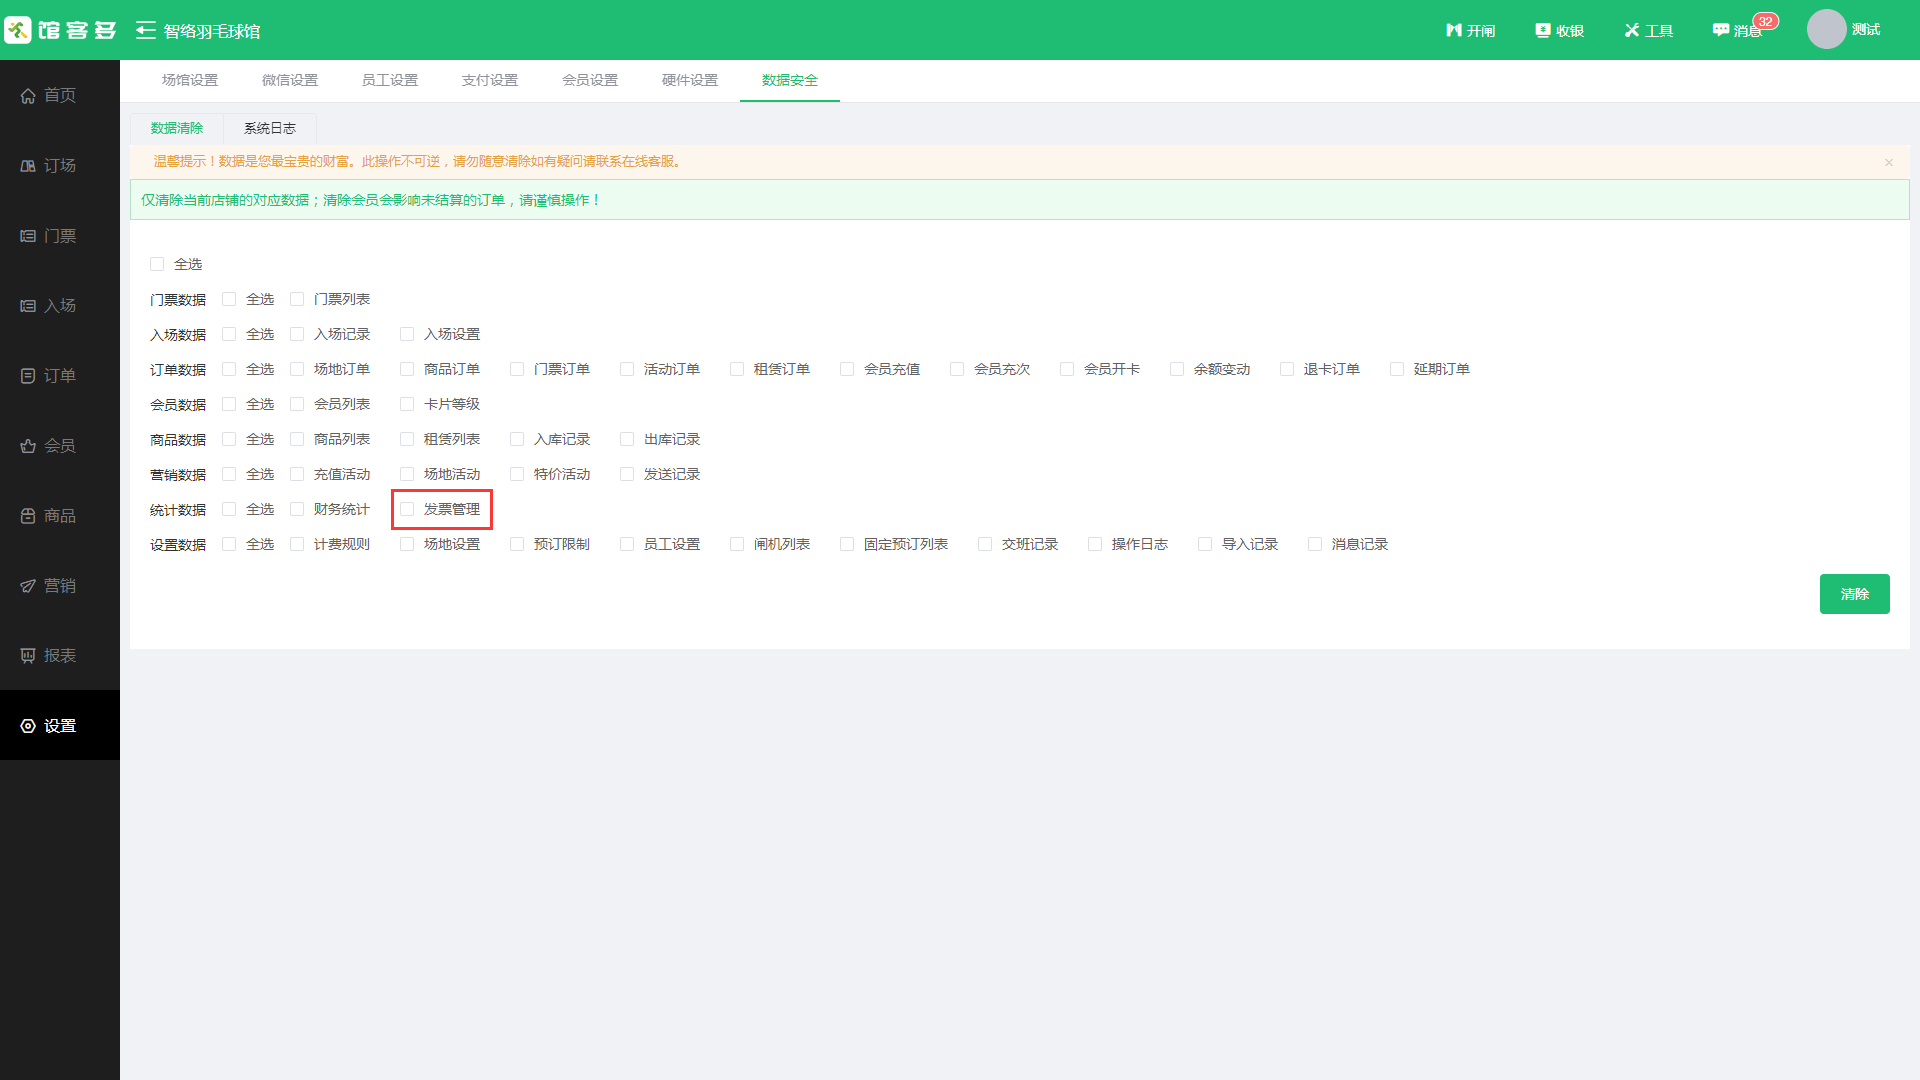The height and width of the screenshot is (1080, 1920).
Task: Open 订场 booking in sidebar
Action: click(x=60, y=165)
